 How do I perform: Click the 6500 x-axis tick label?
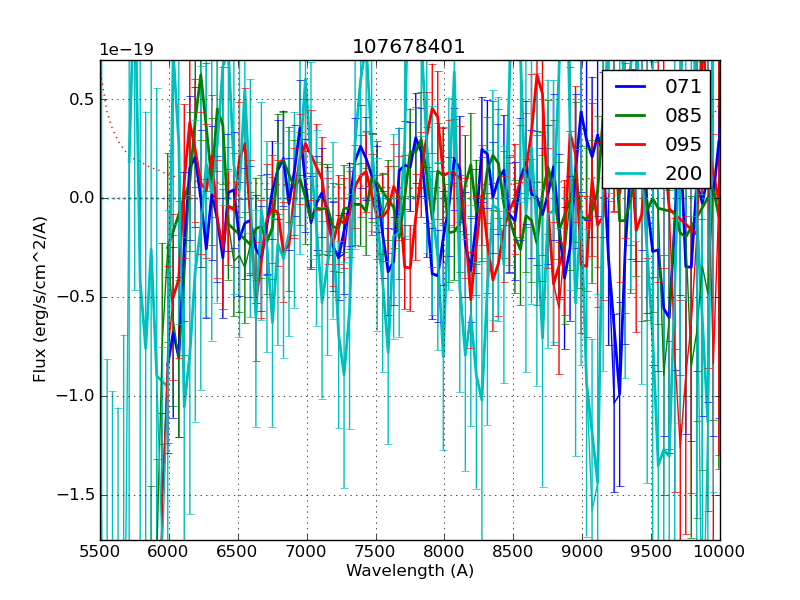[x=238, y=551]
